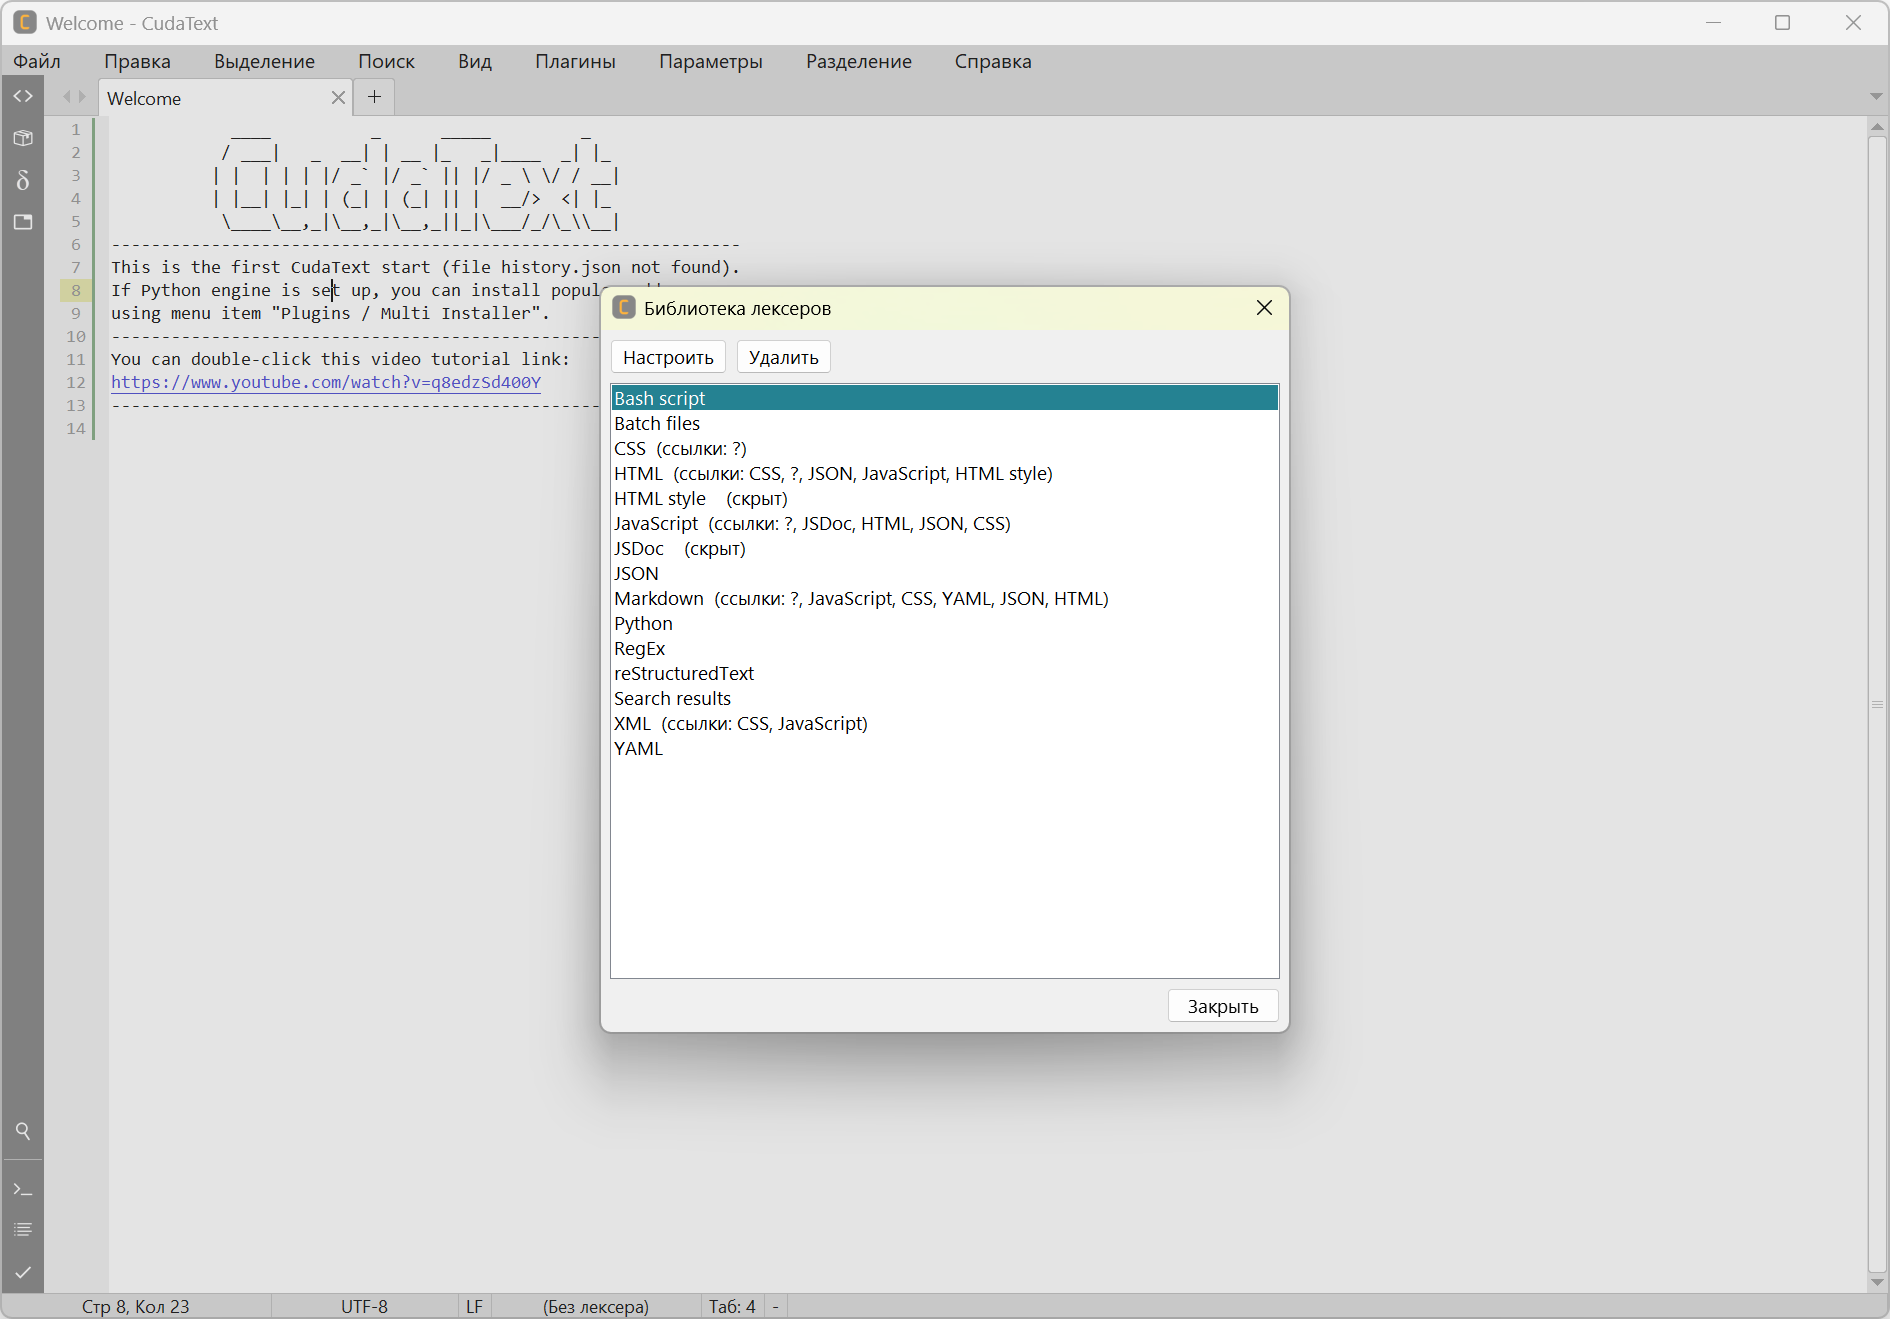Select JSDoc hidden lexer
The width and height of the screenshot is (1890, 1319).
point(944,548)
